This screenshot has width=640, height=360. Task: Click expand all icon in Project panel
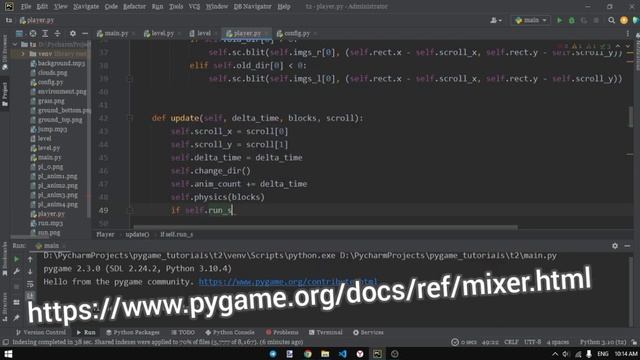coord(45,33)
